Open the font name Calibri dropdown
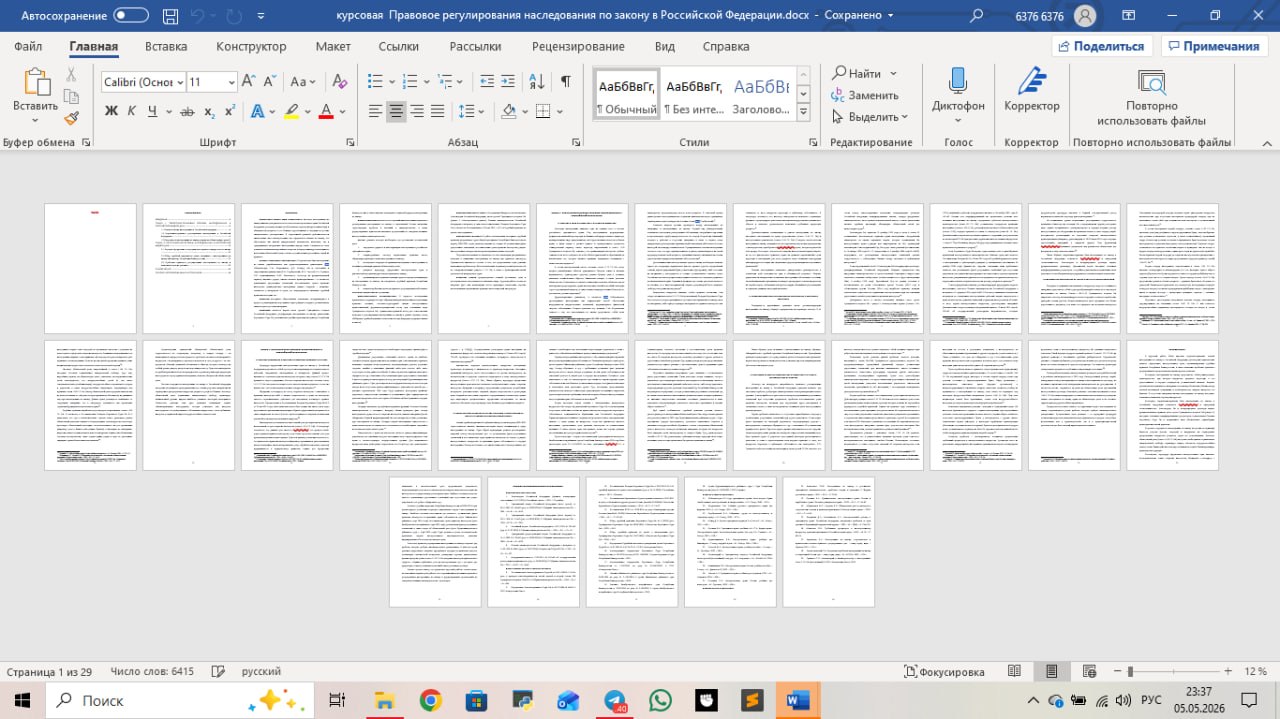This screenshot has height=719, width=1280. tap(178, 82)
